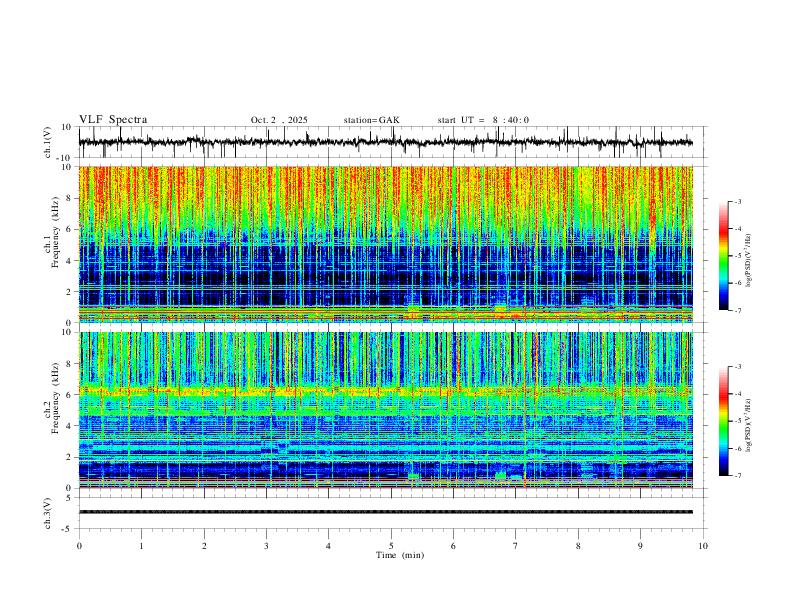Click the ch.2 spectrogram plot

click(385, 410)
